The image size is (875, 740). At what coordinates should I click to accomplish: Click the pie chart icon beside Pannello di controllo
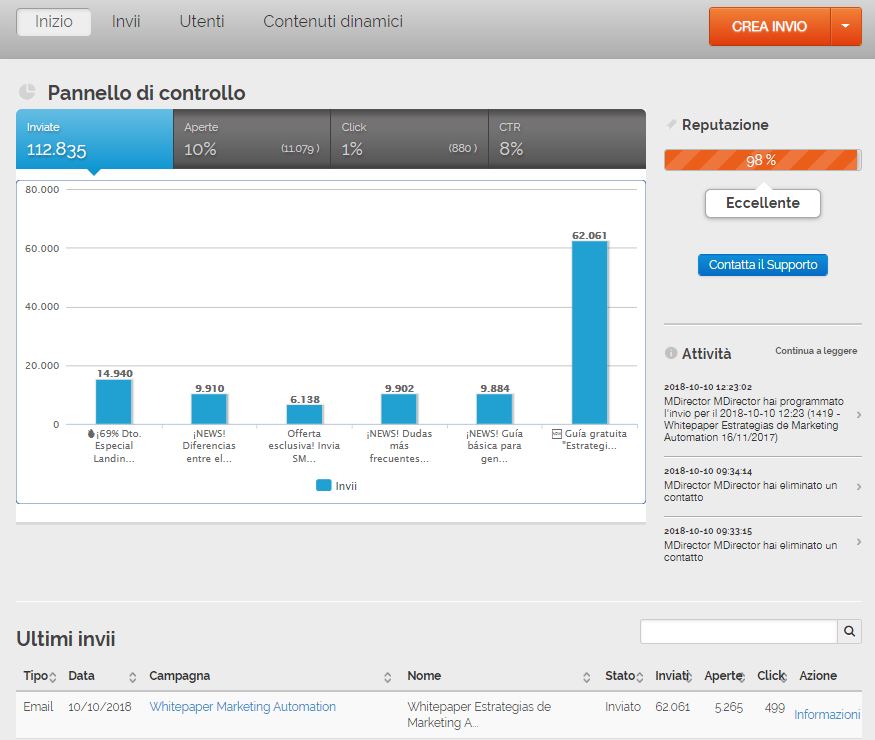pos(27,92)
